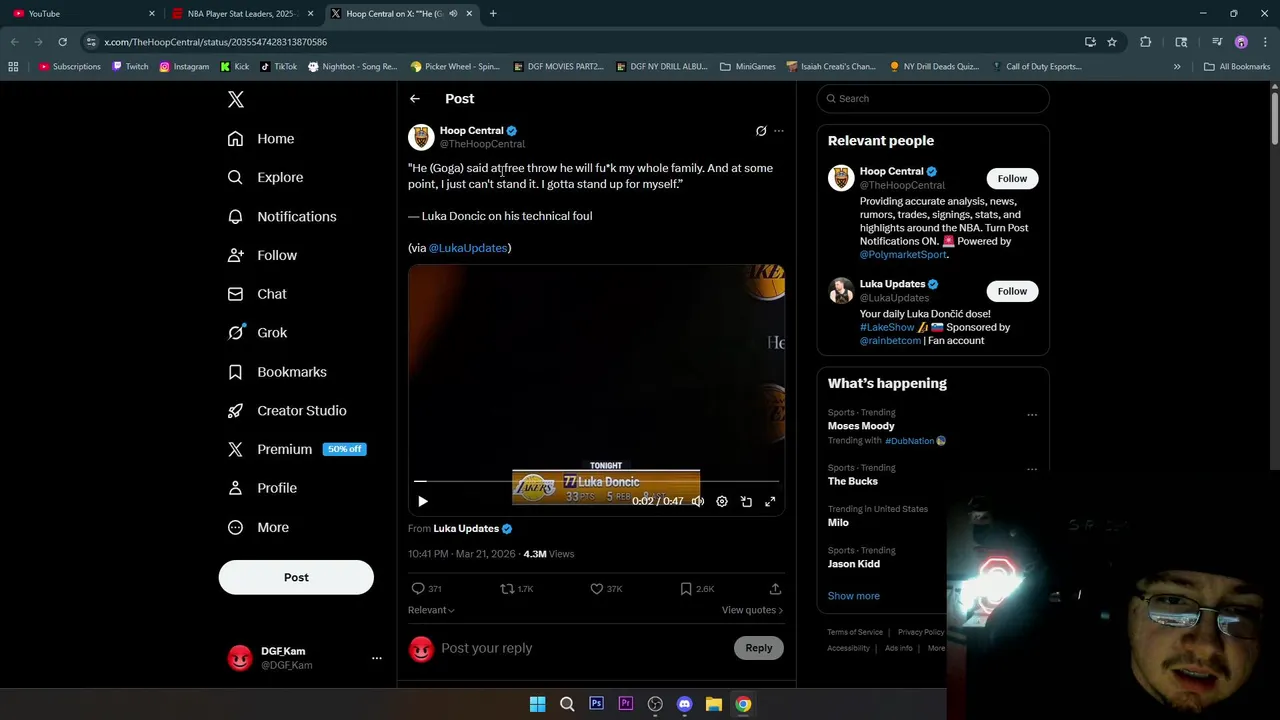1280x720 pixels.
Task: Open Moses Moody trending topic
Action: click(861, 426)
